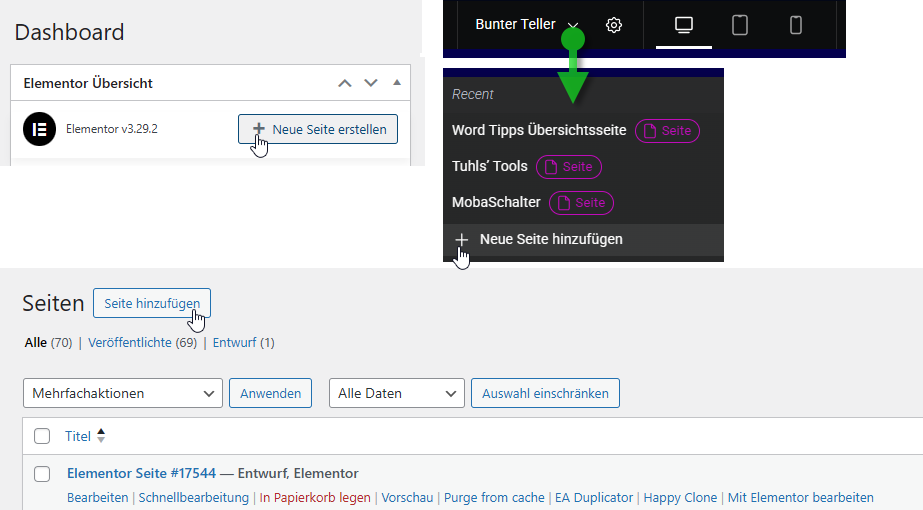Open the Mehrfachaktionen dropdown

(x=122, y=393)
